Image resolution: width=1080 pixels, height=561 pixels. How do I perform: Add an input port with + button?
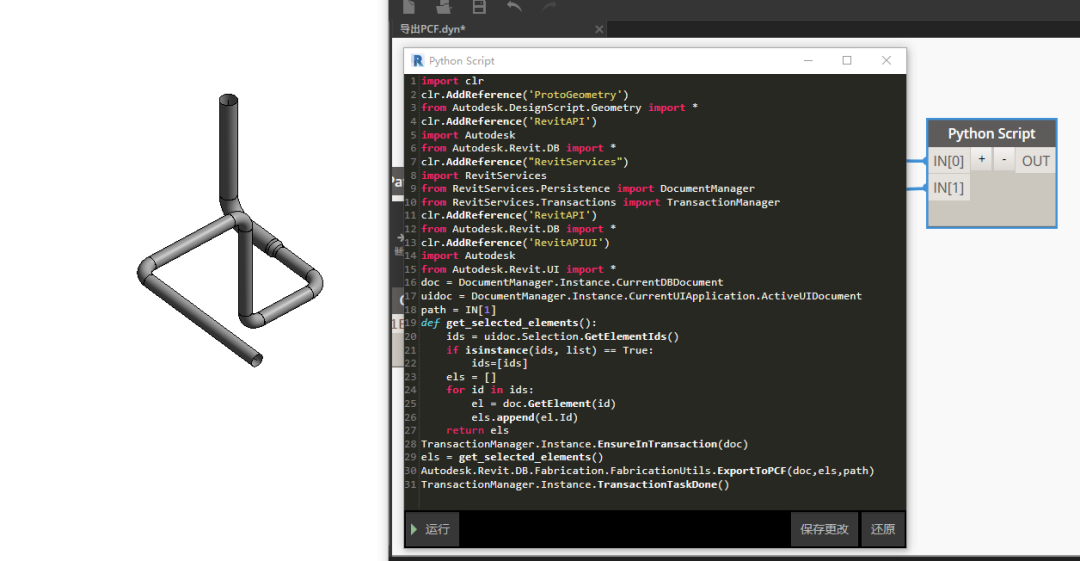(982, 160)
